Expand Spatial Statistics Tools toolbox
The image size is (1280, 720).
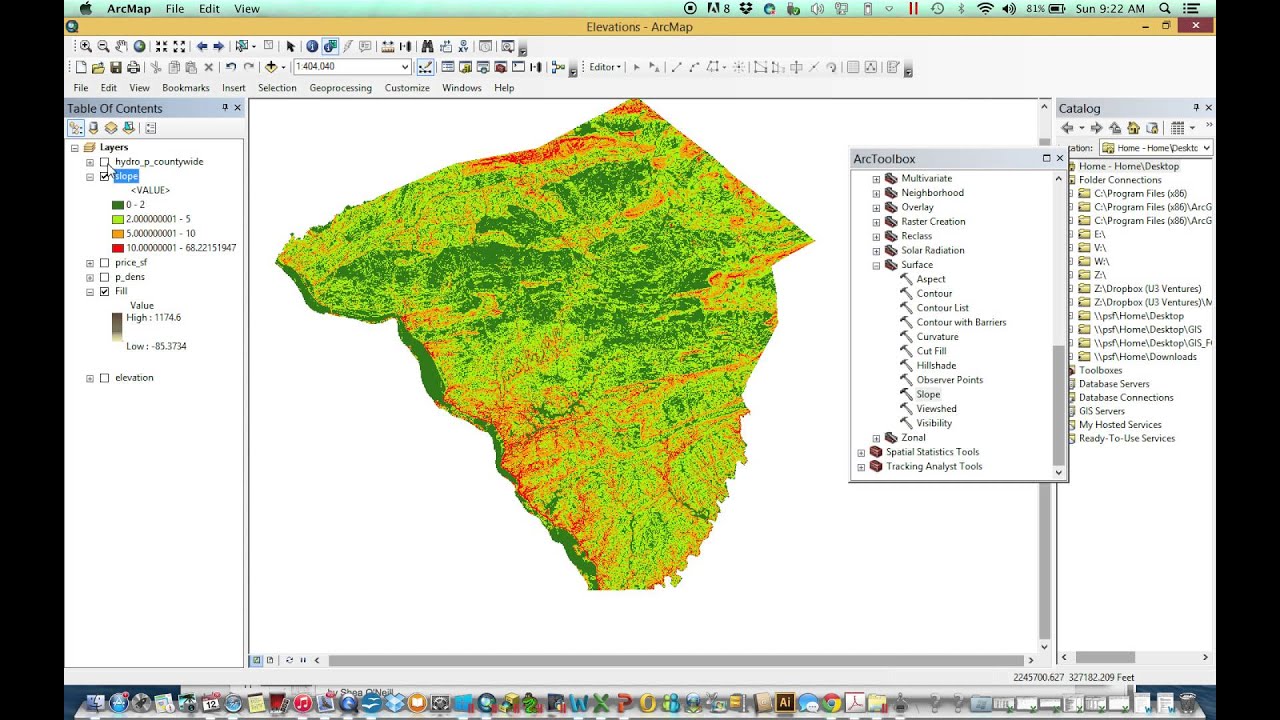861,452
